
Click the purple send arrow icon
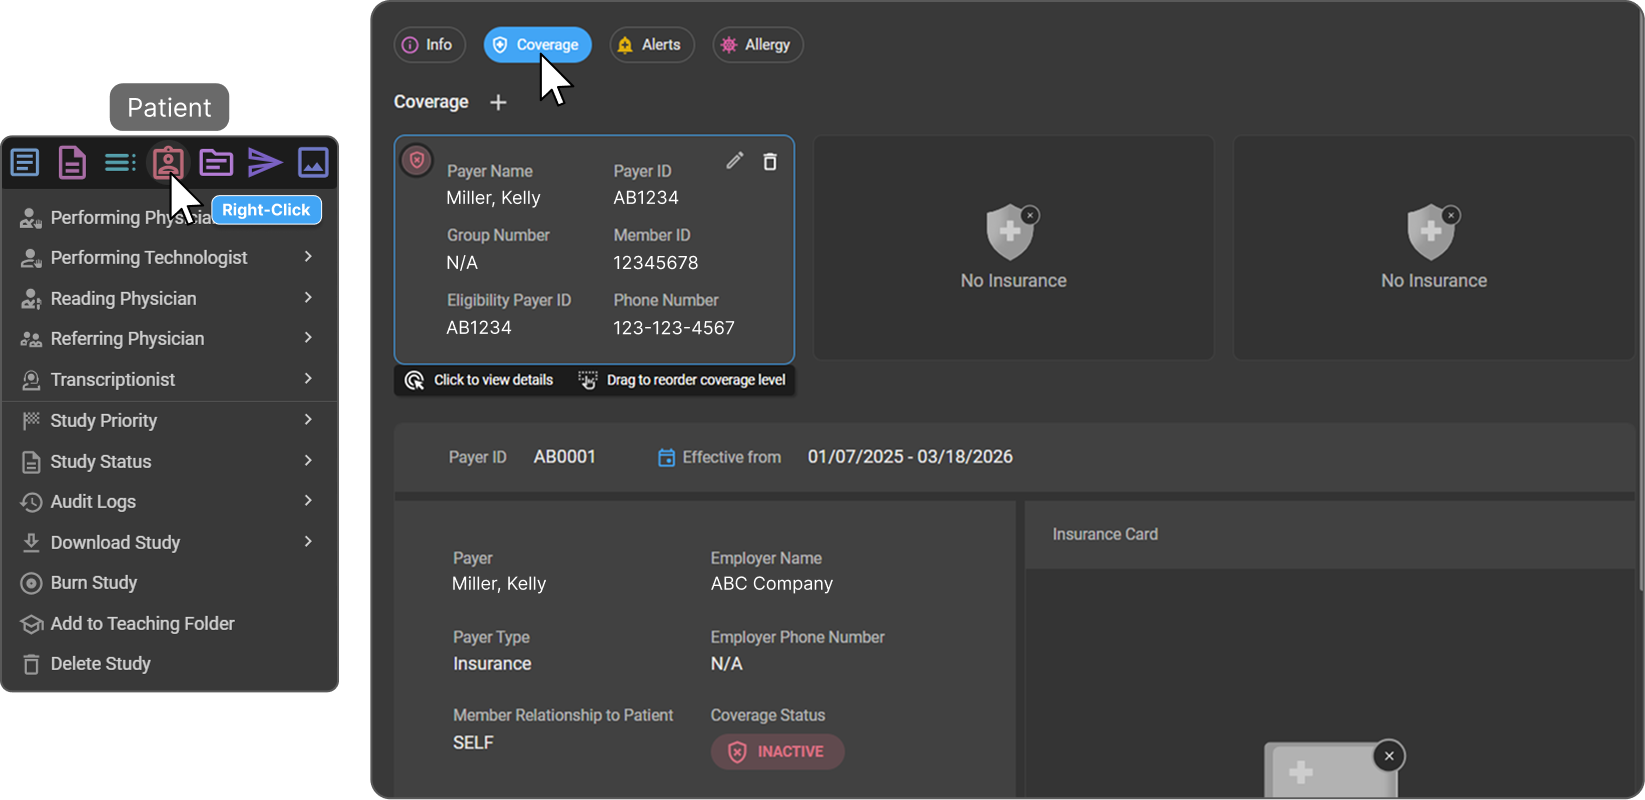265,162
